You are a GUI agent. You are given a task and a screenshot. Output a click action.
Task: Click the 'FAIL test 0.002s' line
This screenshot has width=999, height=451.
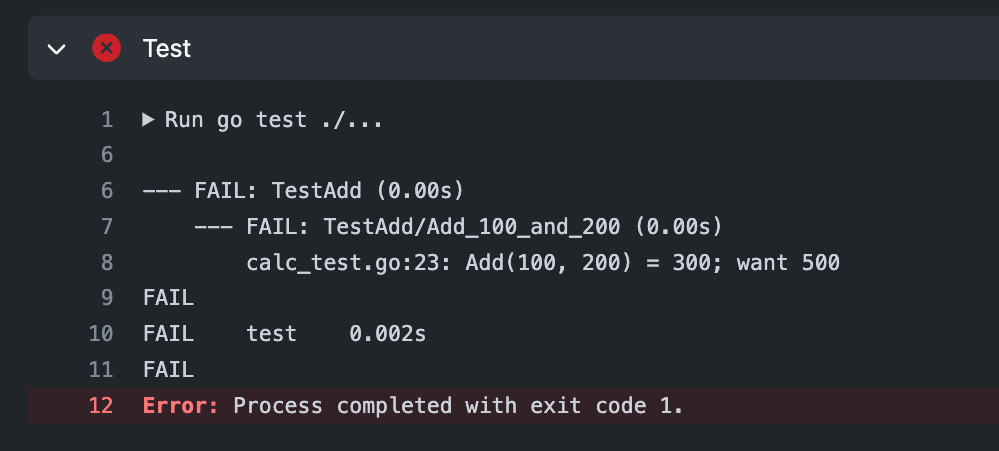point(284,333)
